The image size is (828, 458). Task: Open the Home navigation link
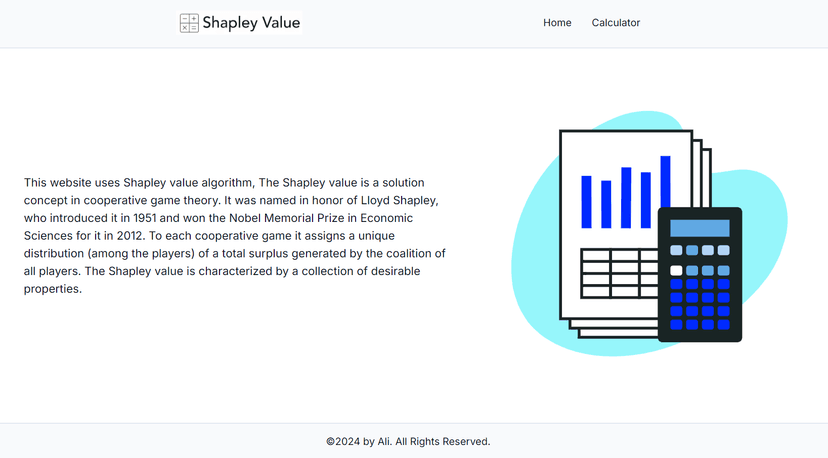[557, 23]
